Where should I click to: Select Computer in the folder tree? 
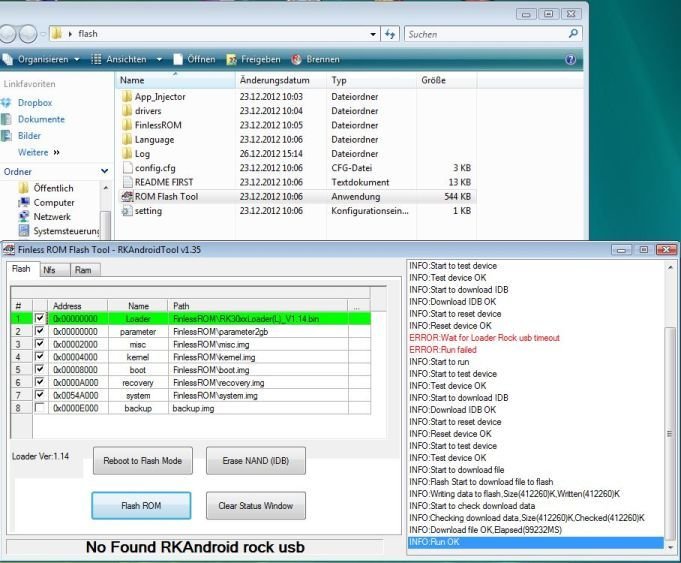[x=54, y=202]
